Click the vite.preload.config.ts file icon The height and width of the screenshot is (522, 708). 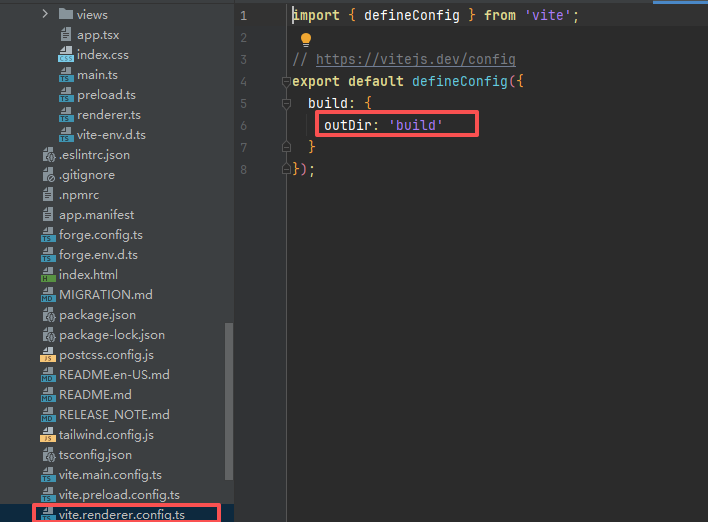48,494
